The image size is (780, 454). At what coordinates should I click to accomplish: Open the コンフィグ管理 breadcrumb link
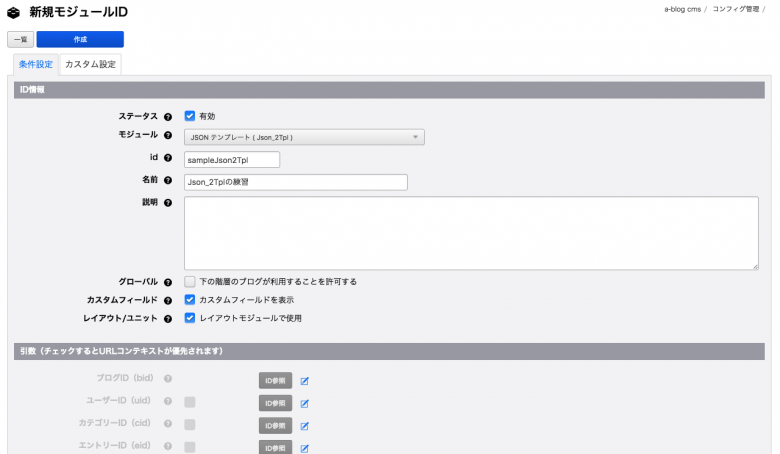click(735, 8)
